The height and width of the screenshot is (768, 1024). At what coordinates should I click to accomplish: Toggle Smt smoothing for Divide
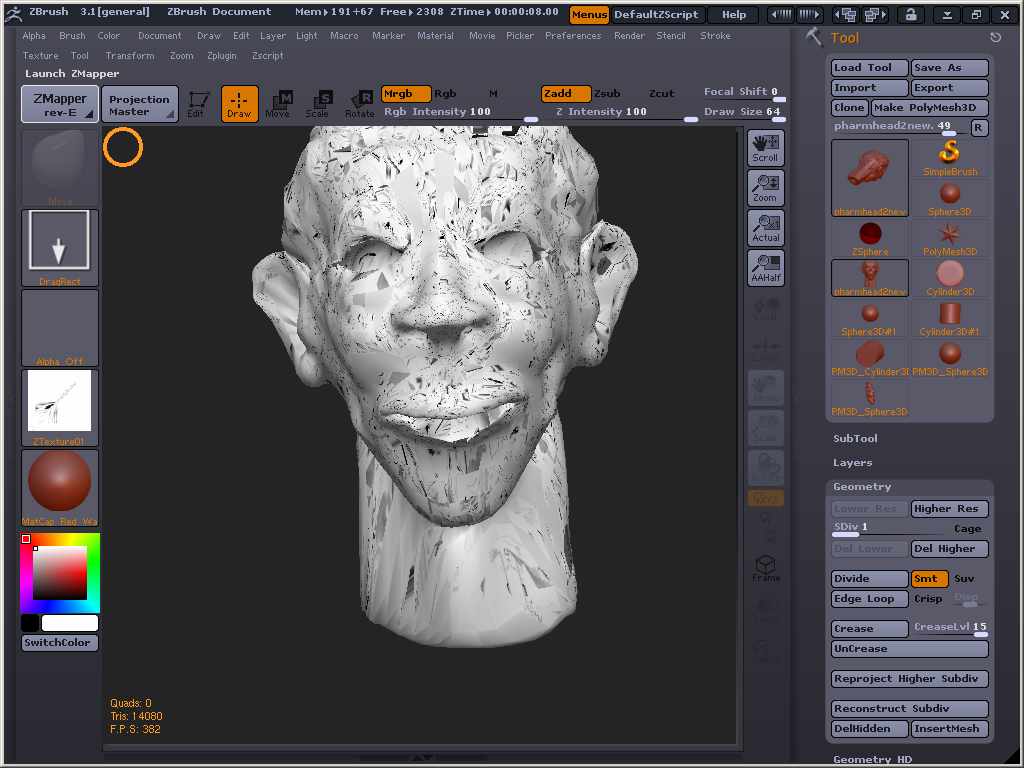click(928, 578)
